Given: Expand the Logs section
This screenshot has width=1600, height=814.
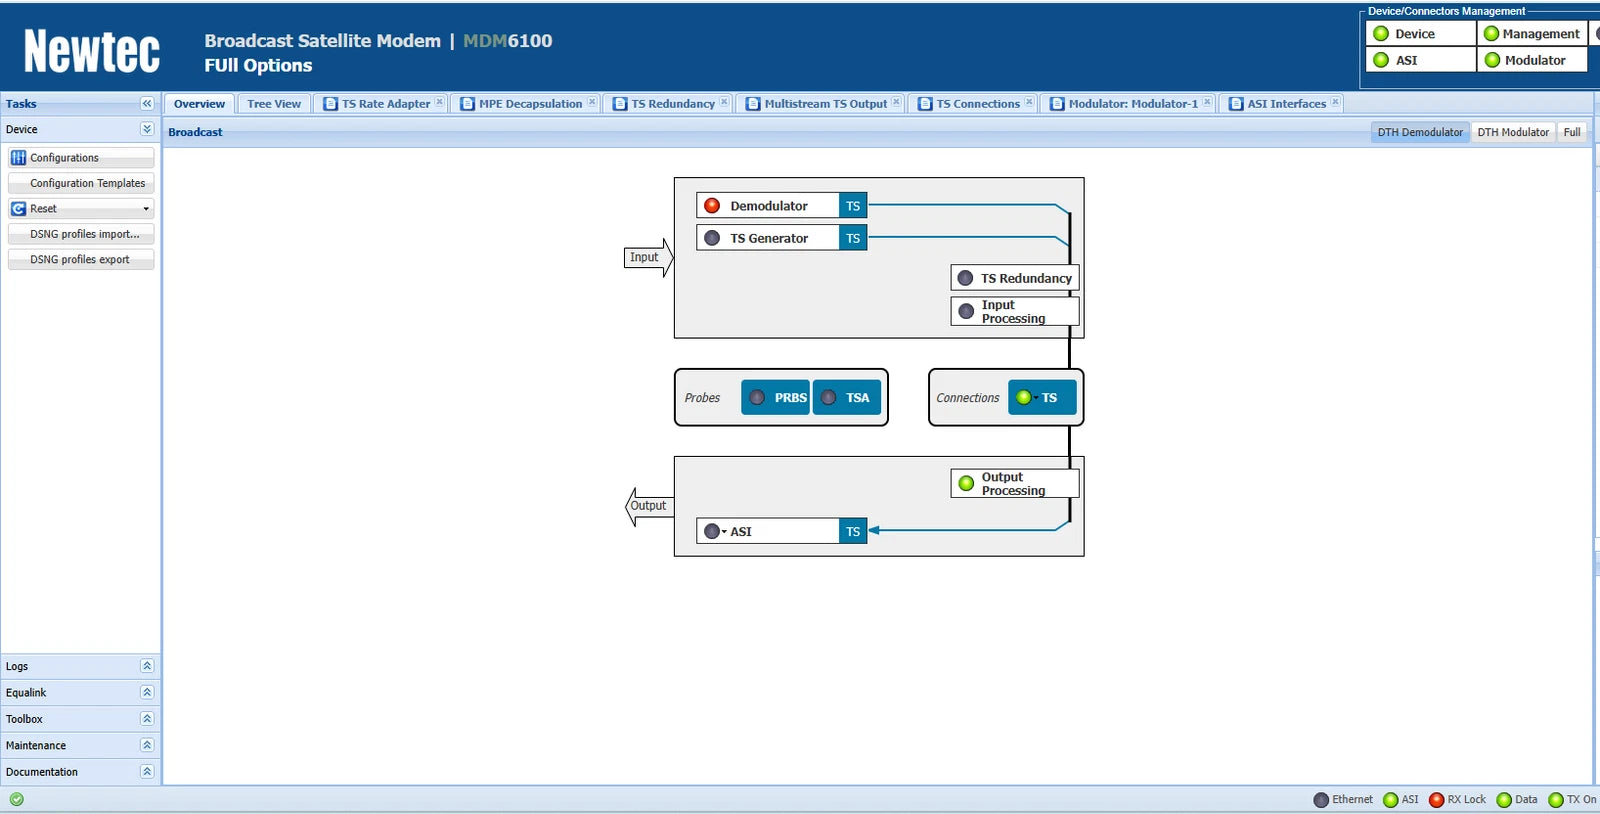Looking at the screenshot, I should (x=147, y=666).
